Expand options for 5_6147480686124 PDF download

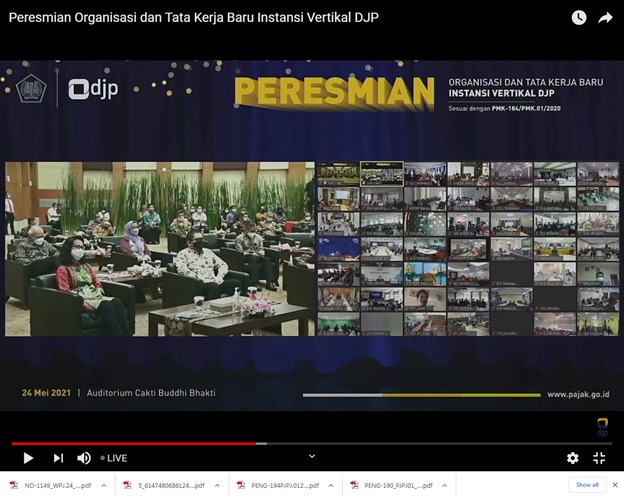218,485
